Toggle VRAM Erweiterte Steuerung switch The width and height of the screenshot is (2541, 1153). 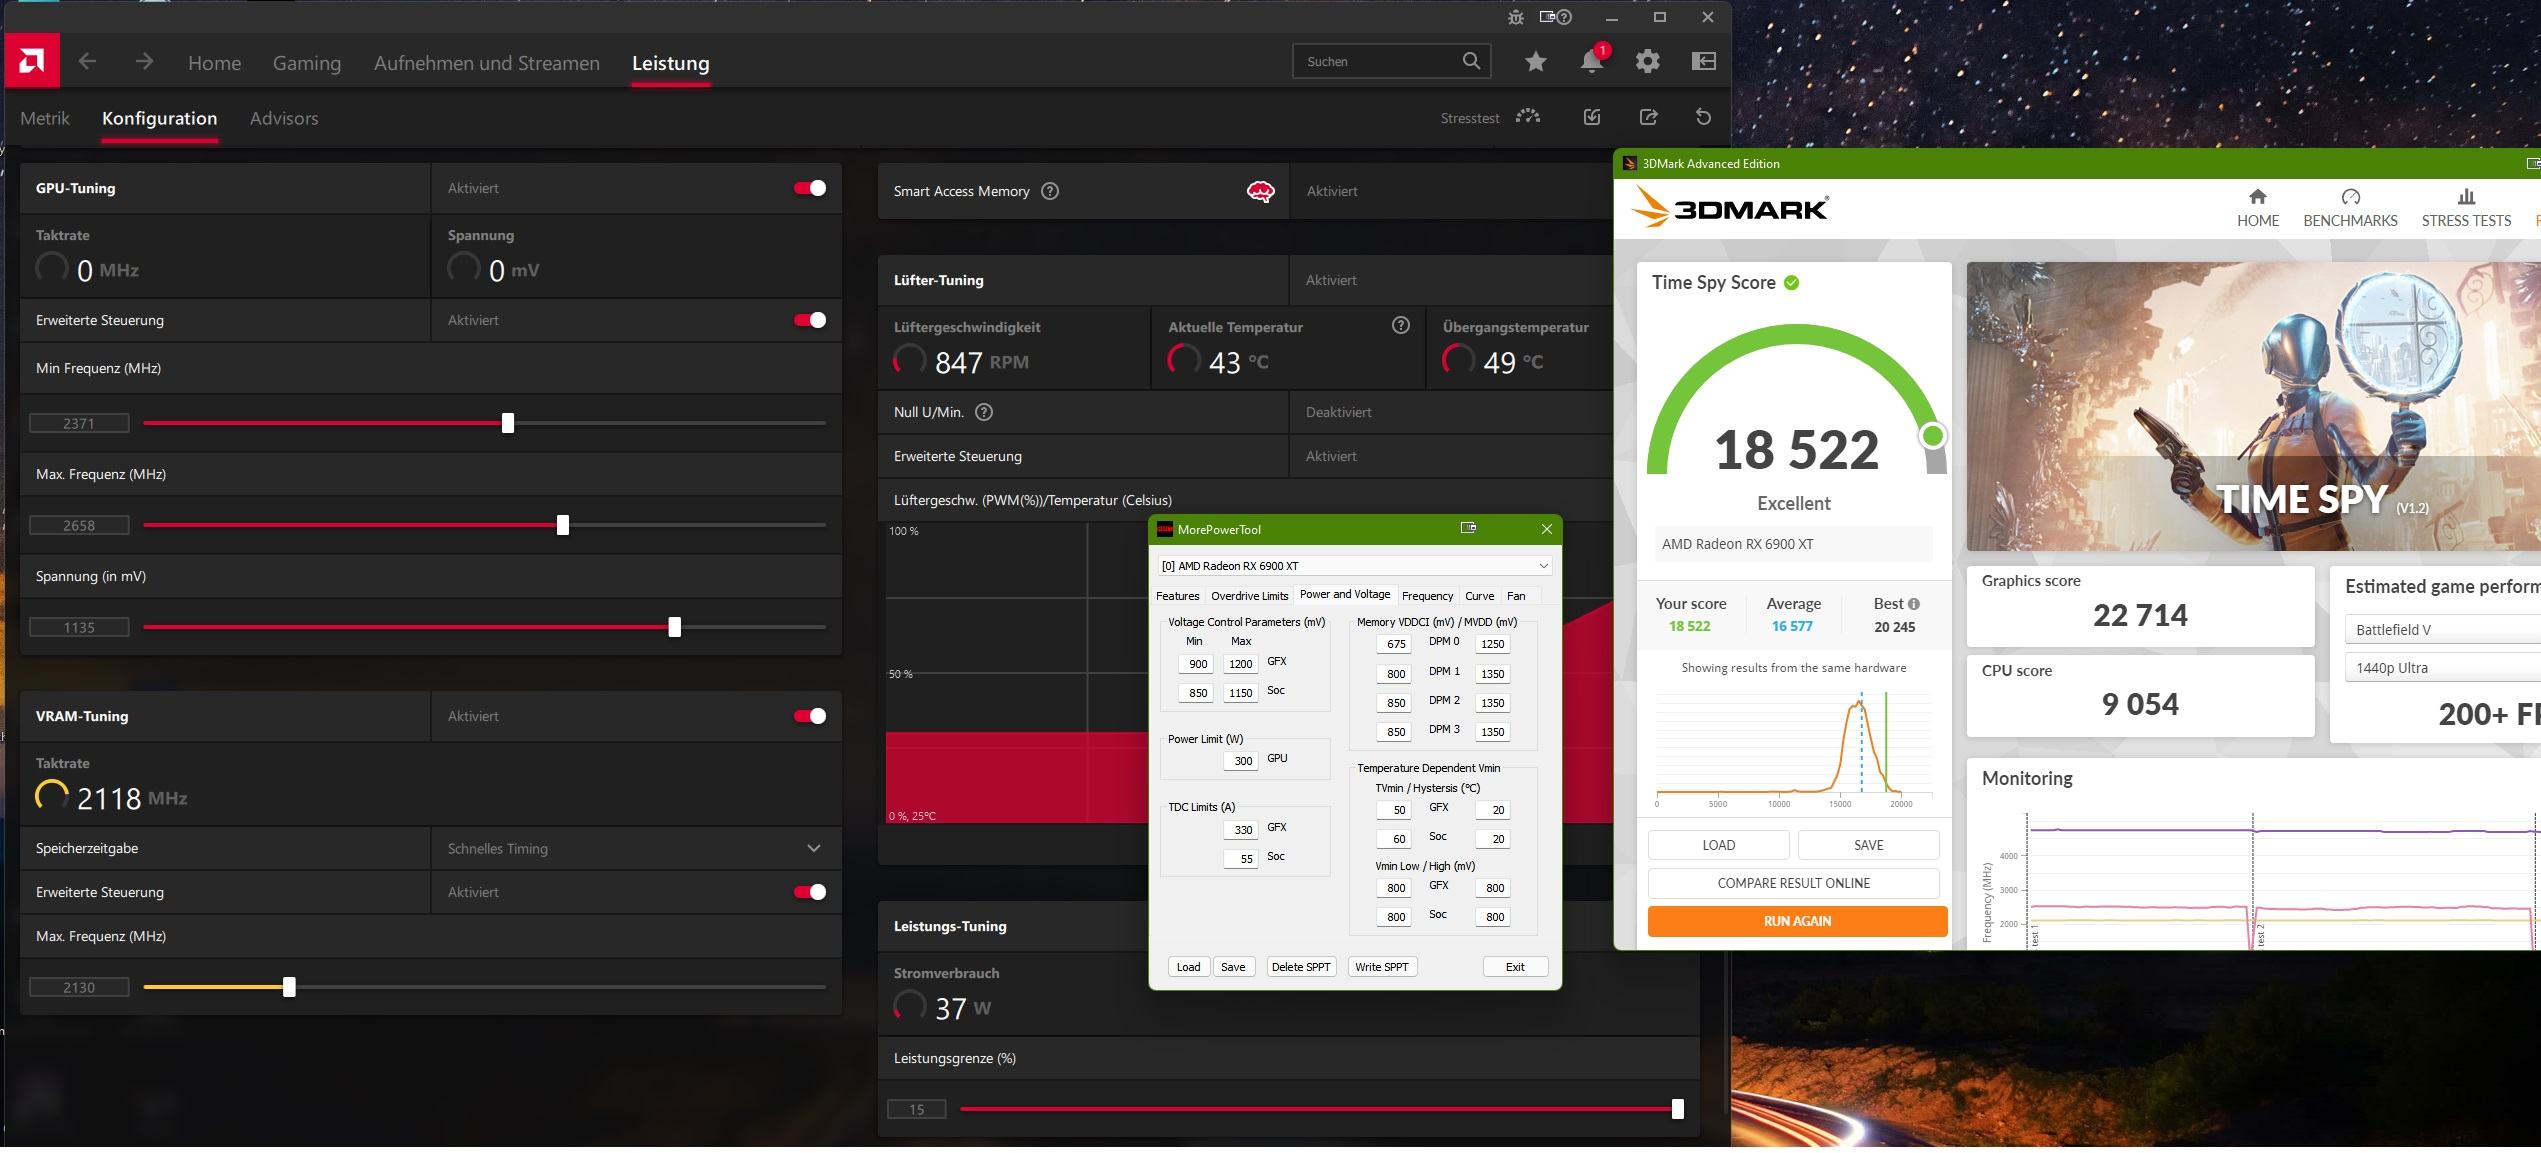coord(810,892)
